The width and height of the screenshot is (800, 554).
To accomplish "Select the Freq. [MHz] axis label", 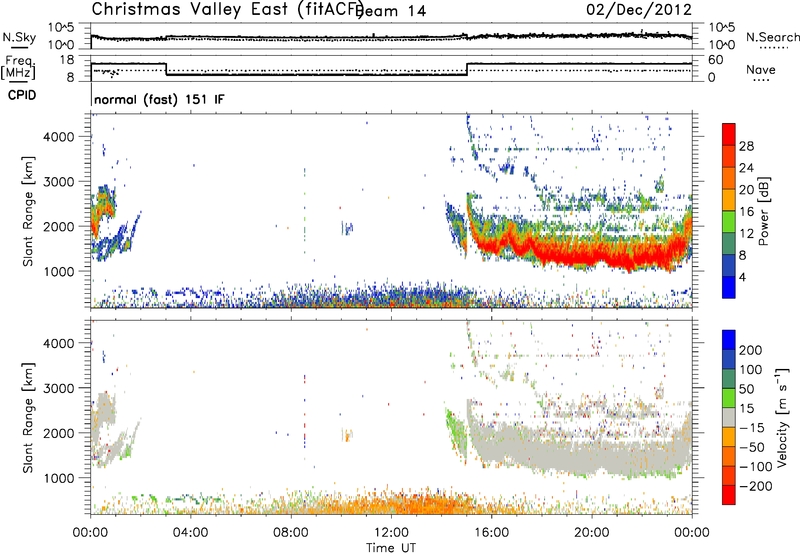I will pyautogui.click(x=18, y=67).
